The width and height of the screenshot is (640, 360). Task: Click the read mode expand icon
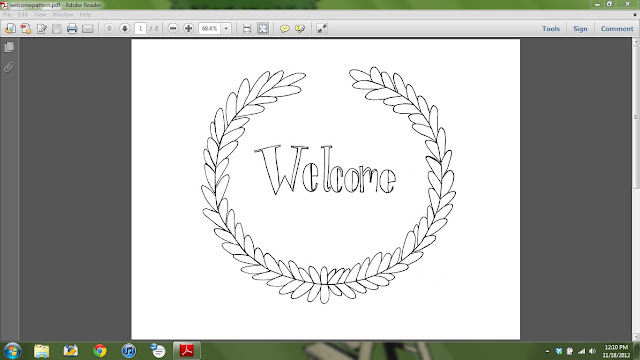322,29
